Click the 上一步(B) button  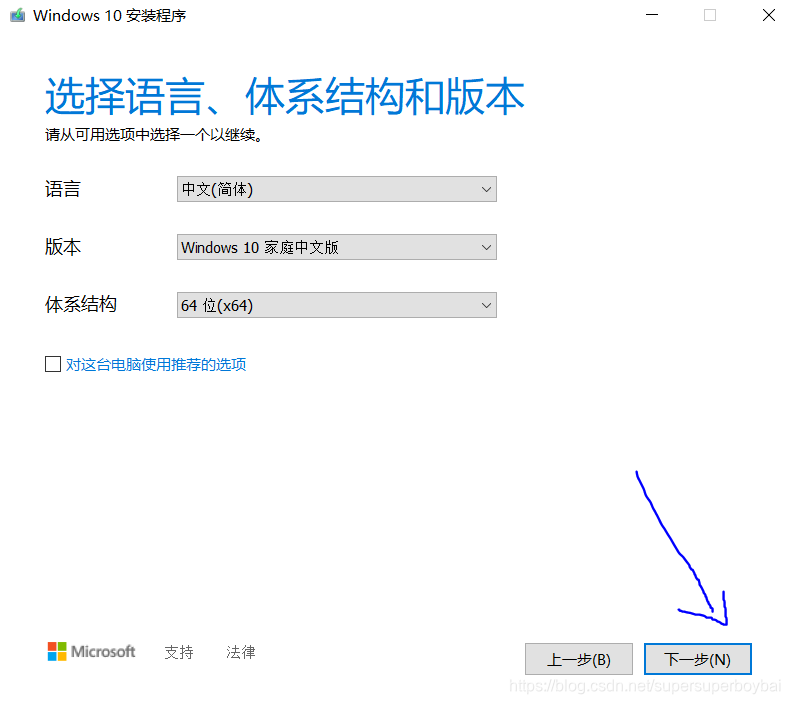(x=578, y=659)
